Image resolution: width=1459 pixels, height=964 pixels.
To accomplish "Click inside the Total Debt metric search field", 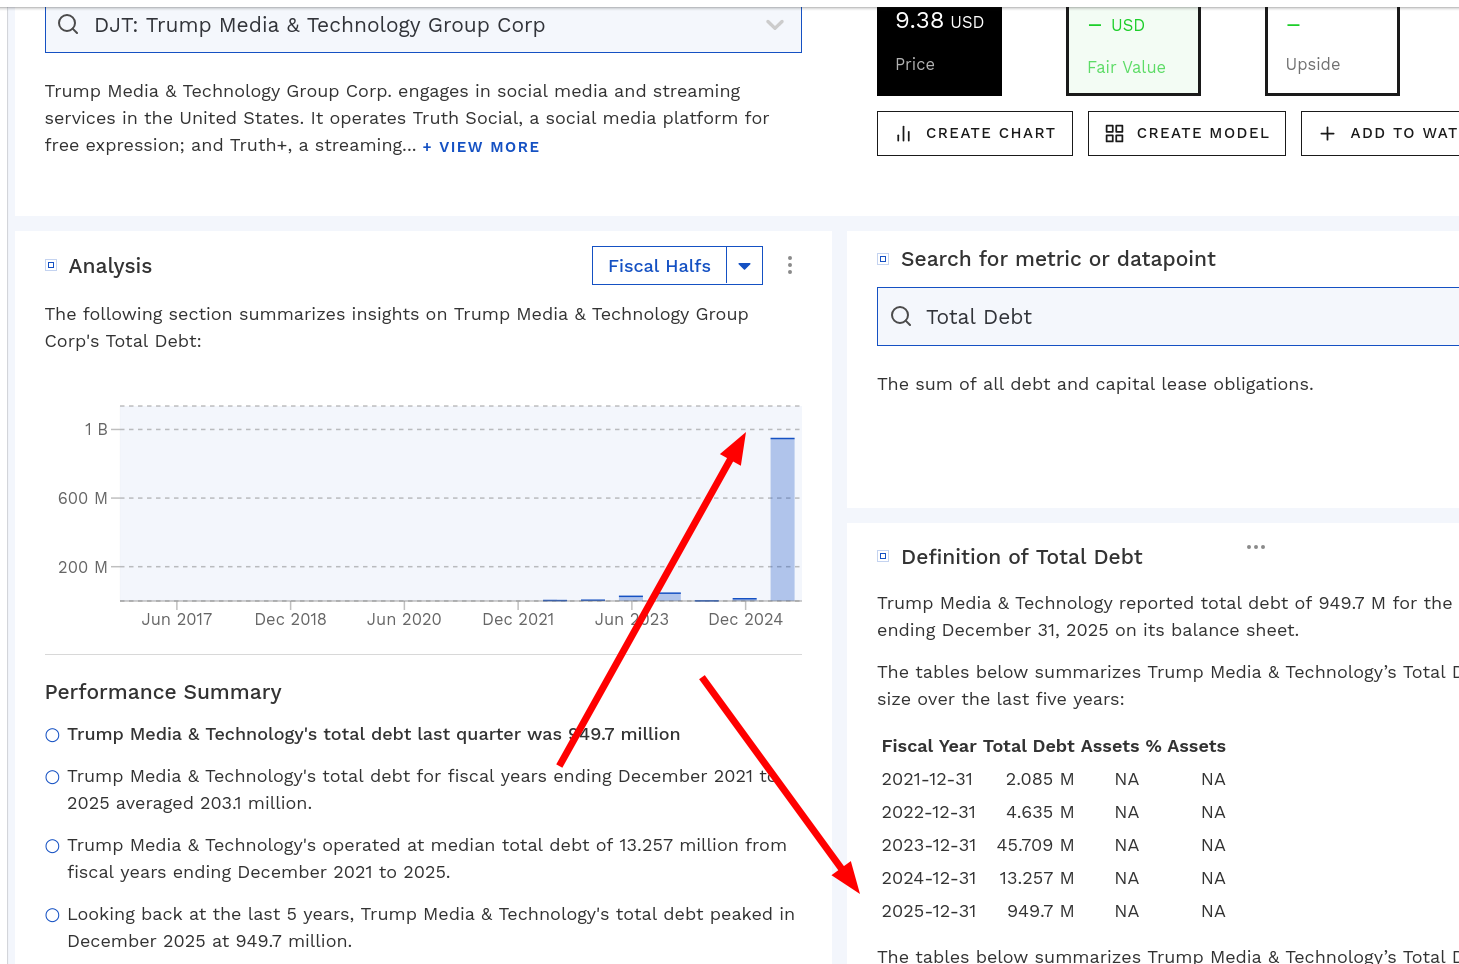I will click(1100, 316).
